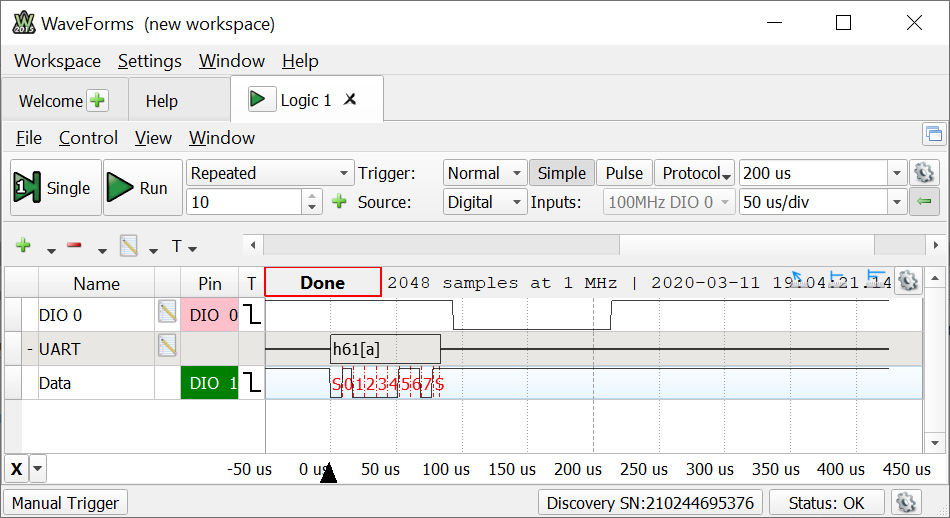Click the undock window icon at top right
This screenshot has width=950, height=518.
(x=934, y=134)
